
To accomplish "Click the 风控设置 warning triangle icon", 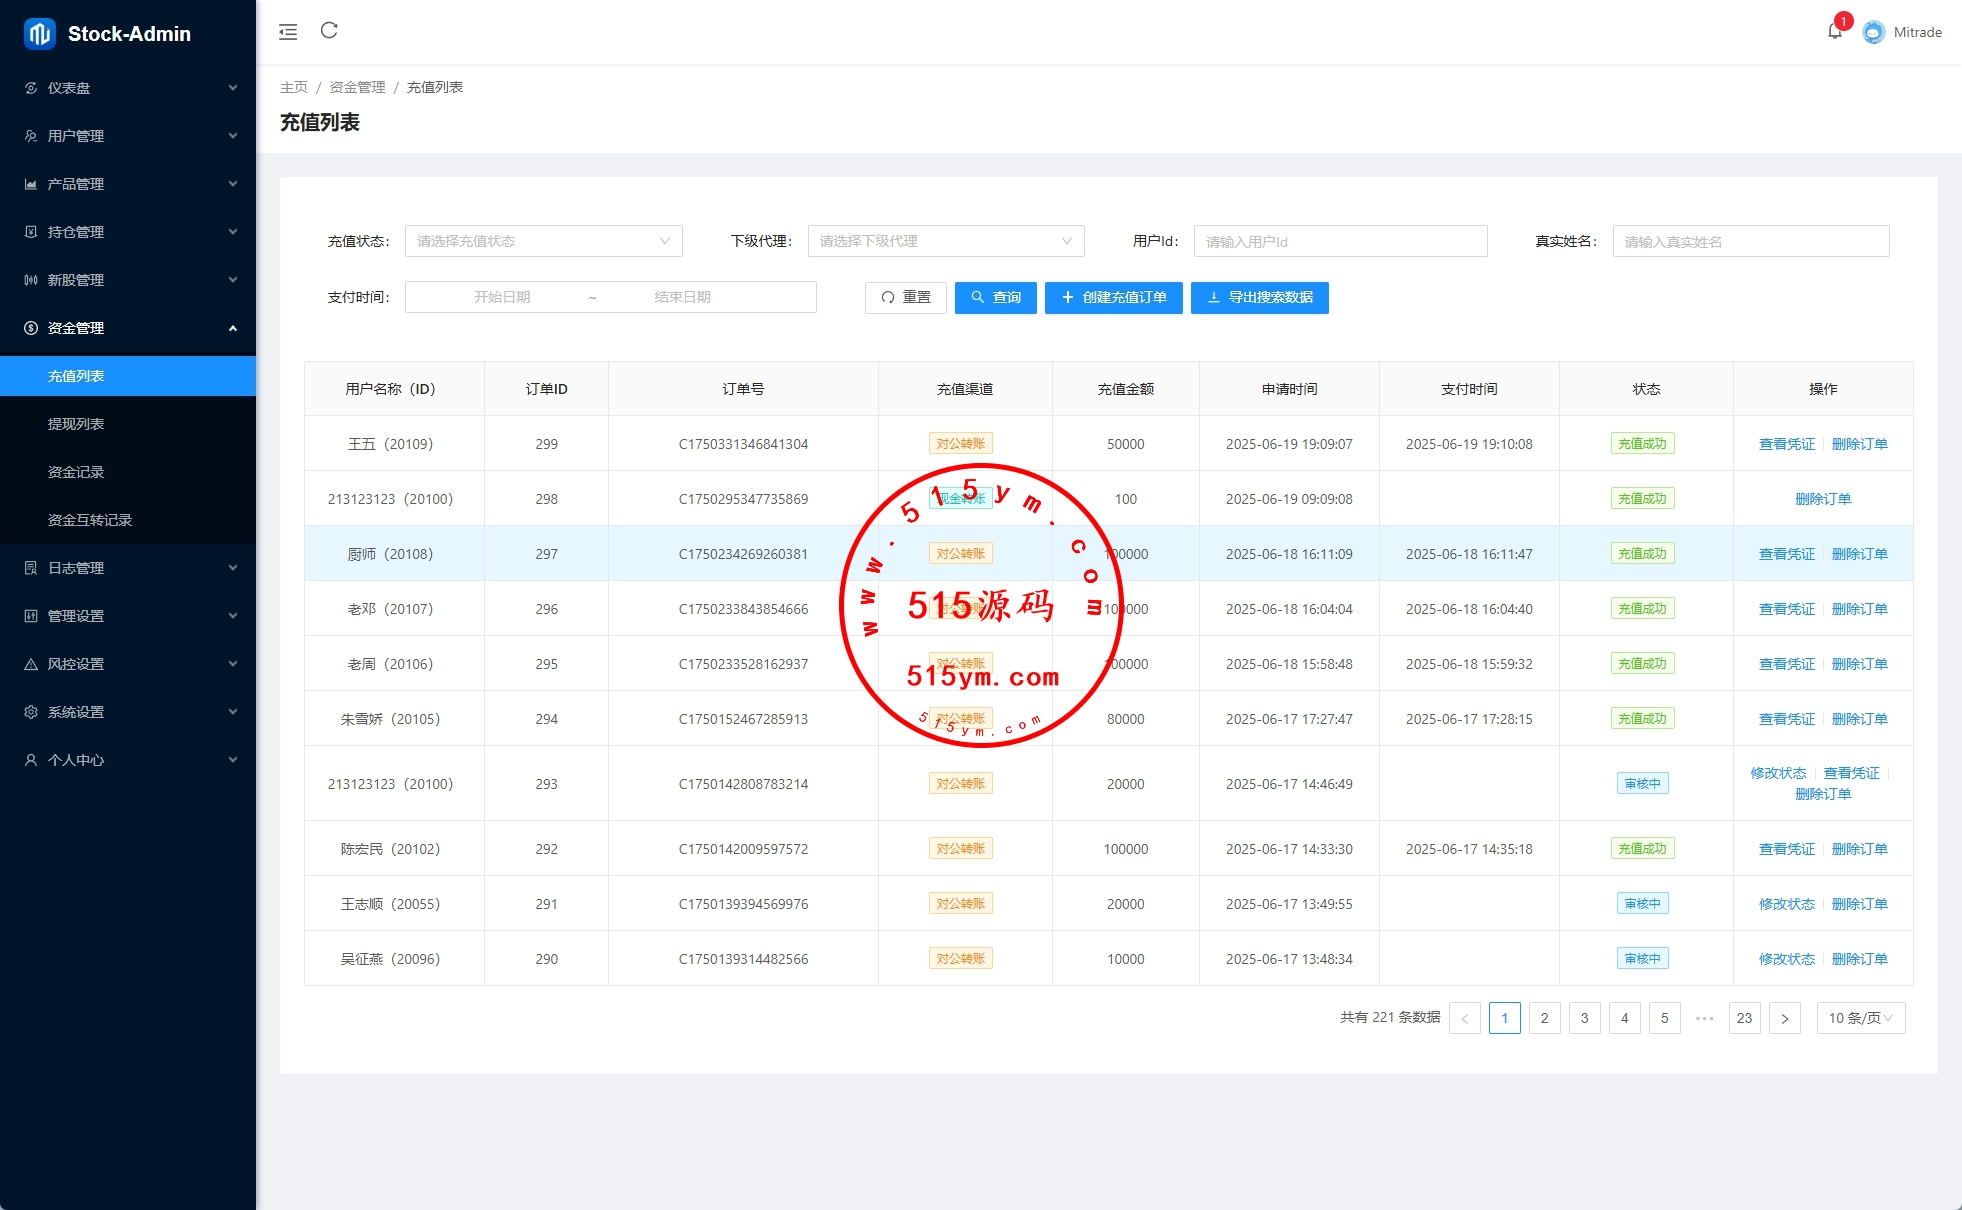I will click(31, 664).
